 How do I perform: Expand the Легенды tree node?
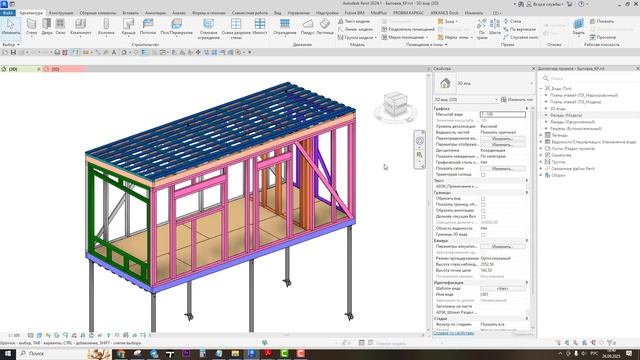(x=541, y=135)
